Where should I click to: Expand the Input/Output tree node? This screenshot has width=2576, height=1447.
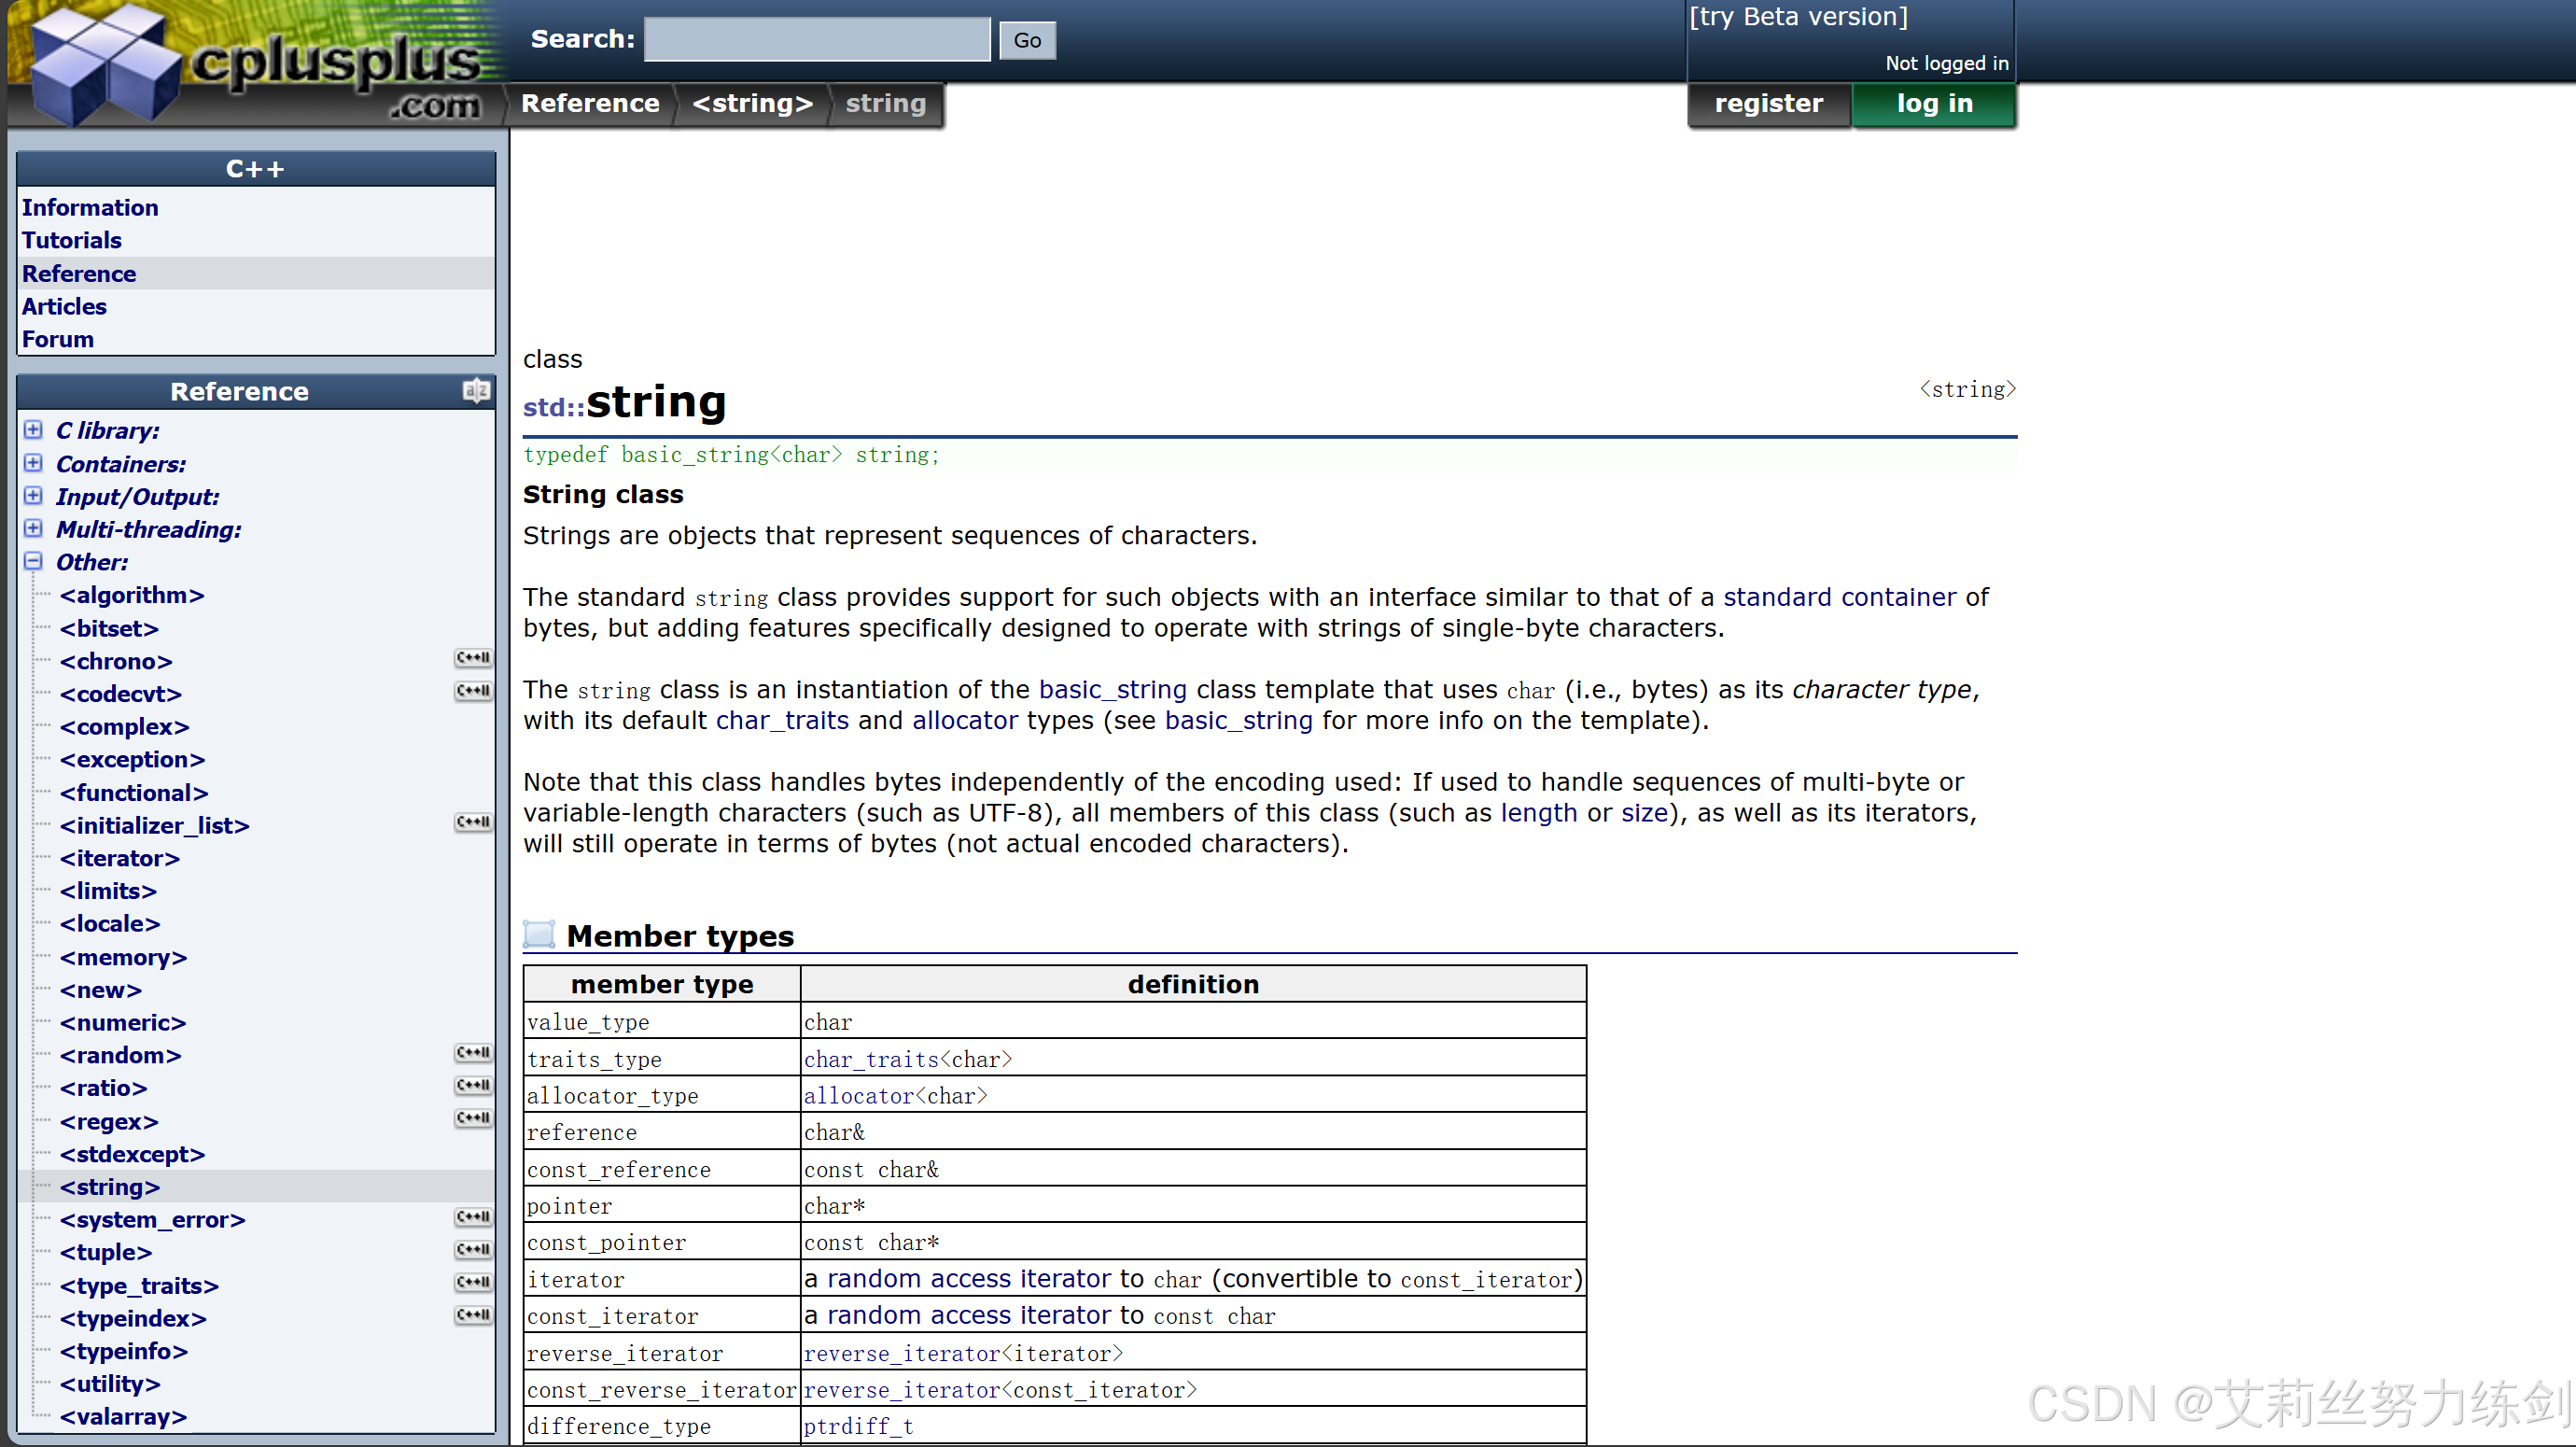(x=33, y=496)
